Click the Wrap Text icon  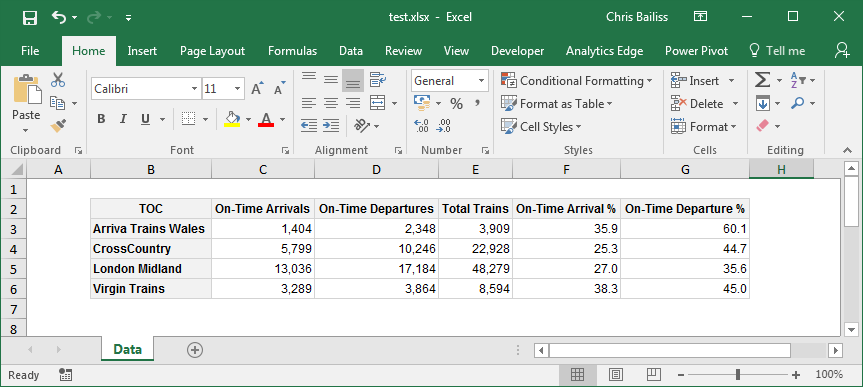[378, 80]
